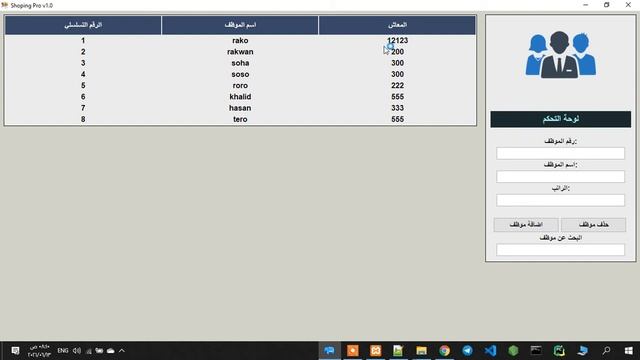Focus the اسم الموظف employee name field

560,176
